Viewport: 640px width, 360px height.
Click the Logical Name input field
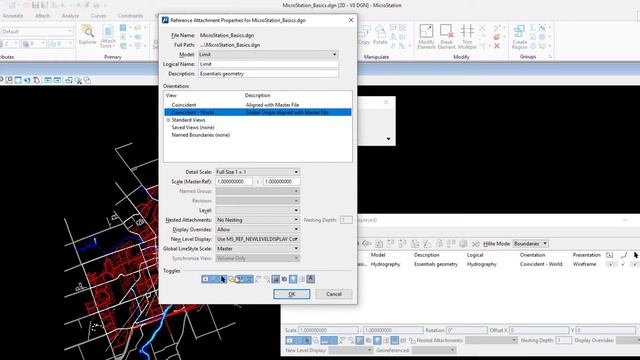tap(268, 64)
